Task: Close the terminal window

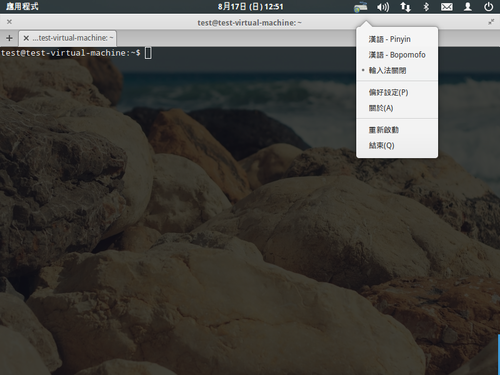Action: tap(9, 22)
